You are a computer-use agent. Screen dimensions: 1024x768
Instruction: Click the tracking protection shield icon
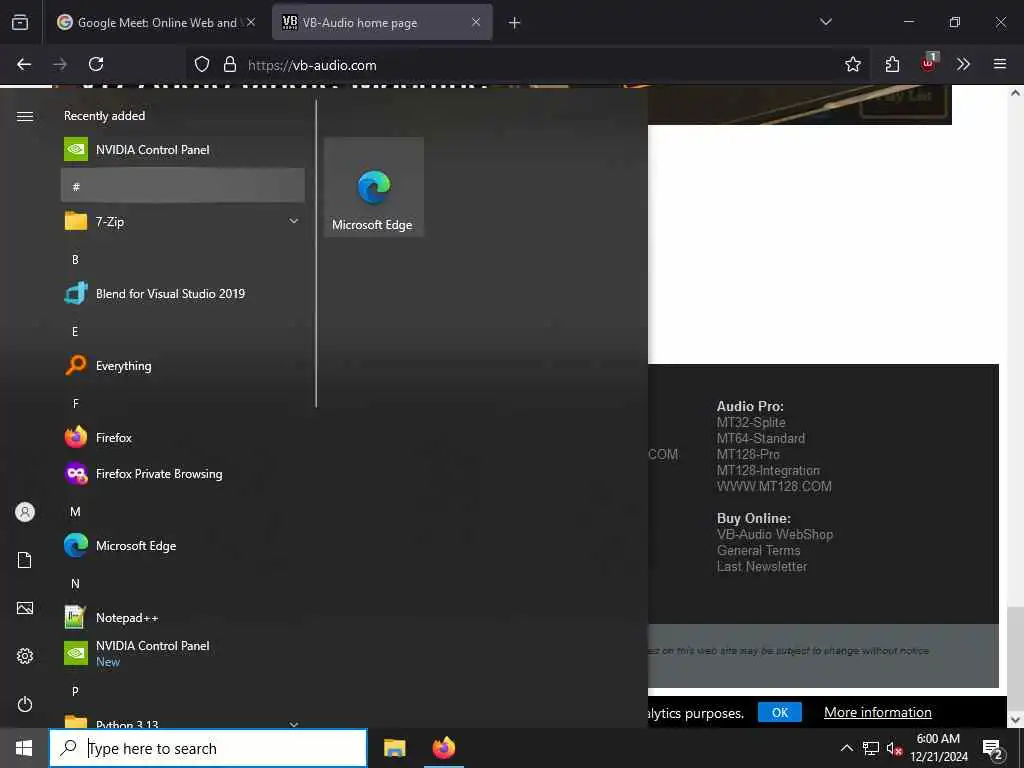[202, 64]
